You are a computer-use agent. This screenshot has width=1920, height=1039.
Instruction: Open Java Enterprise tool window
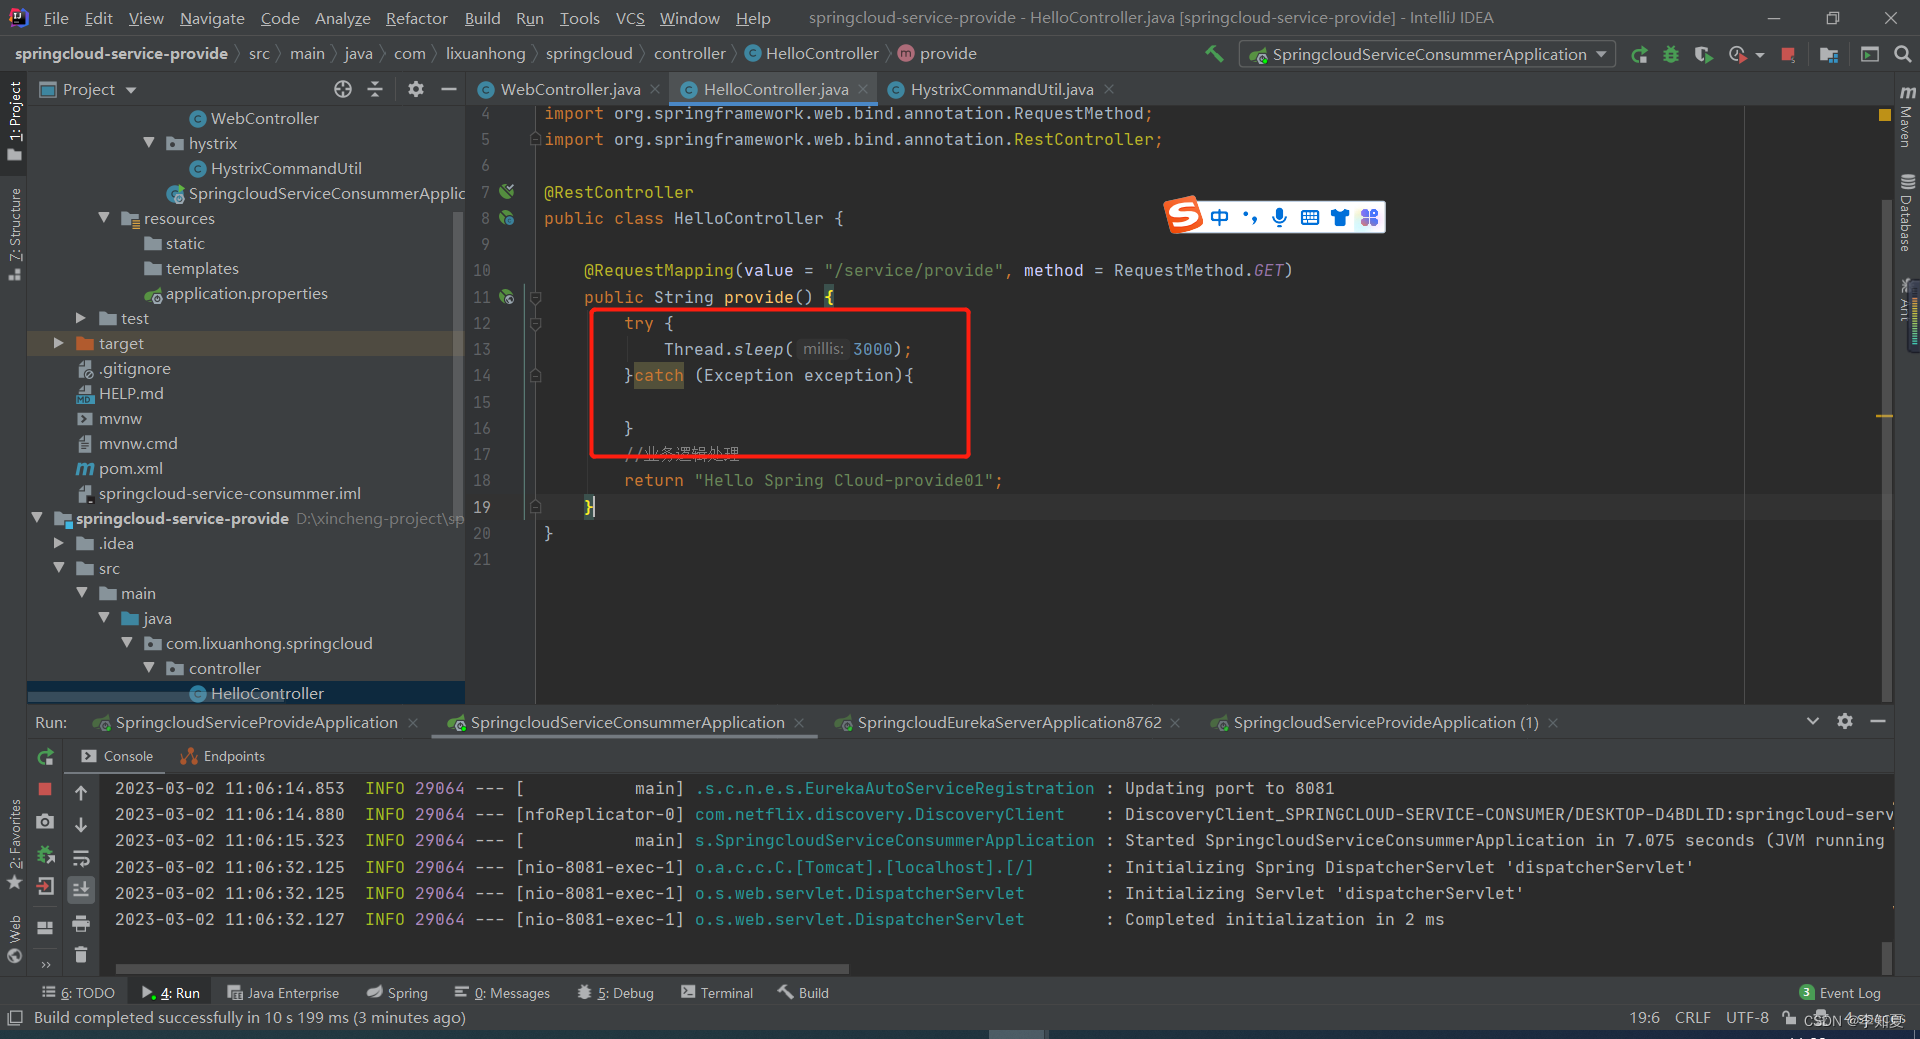(283, 992)
